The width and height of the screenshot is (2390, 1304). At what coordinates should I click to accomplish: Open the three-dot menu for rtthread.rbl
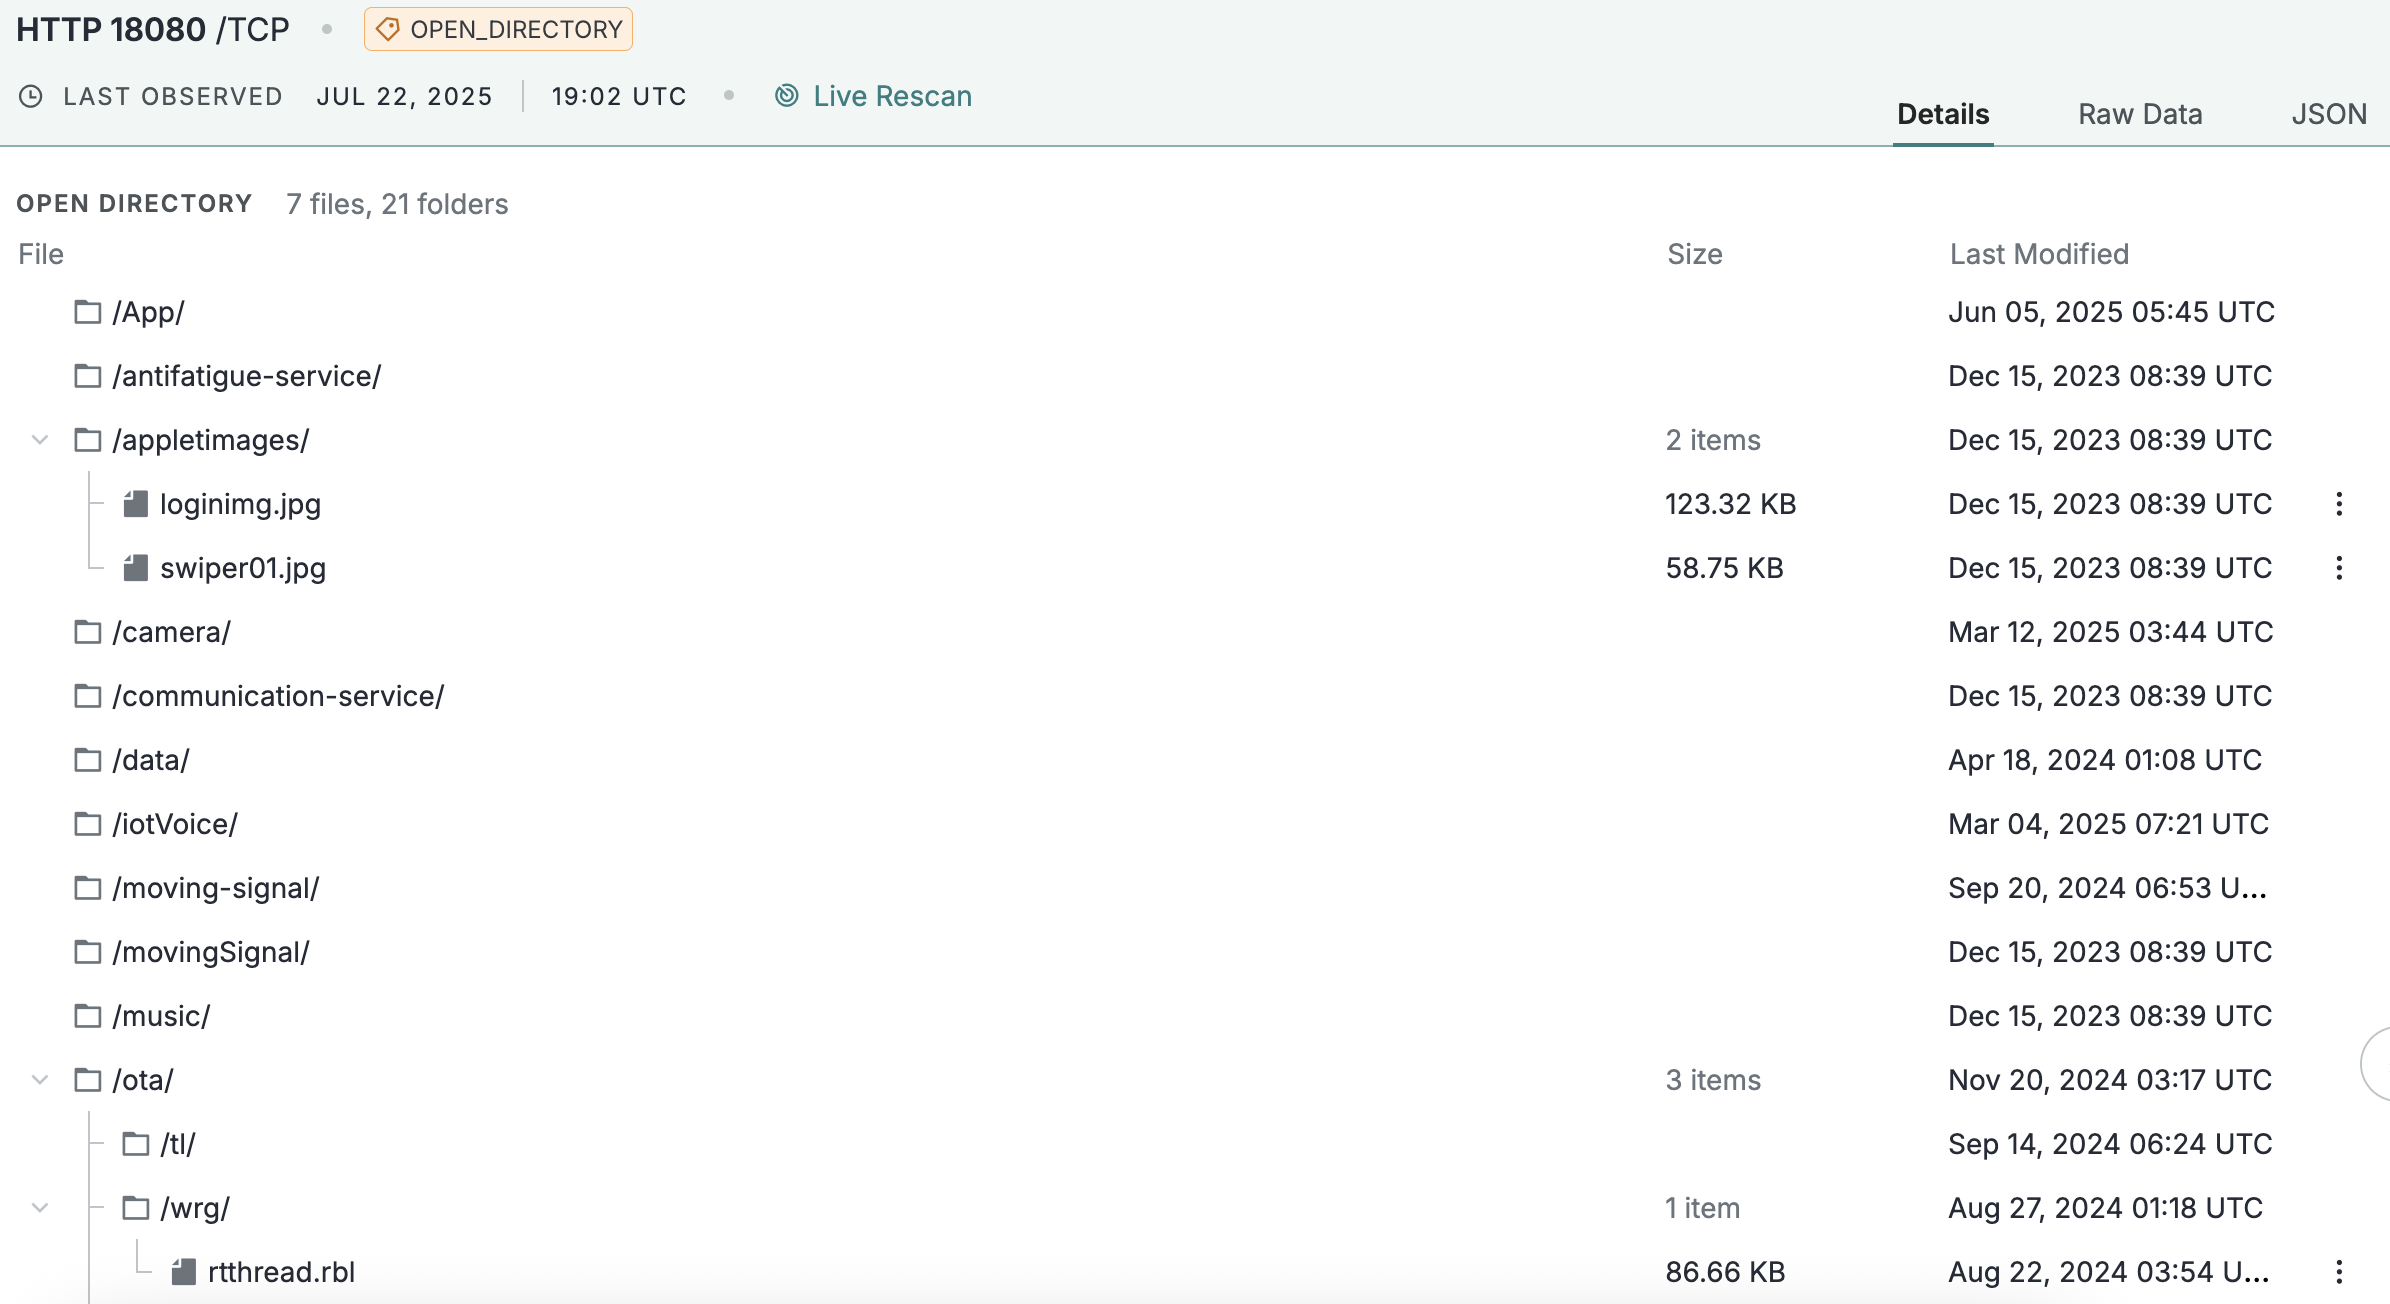coord(2339,1272)
